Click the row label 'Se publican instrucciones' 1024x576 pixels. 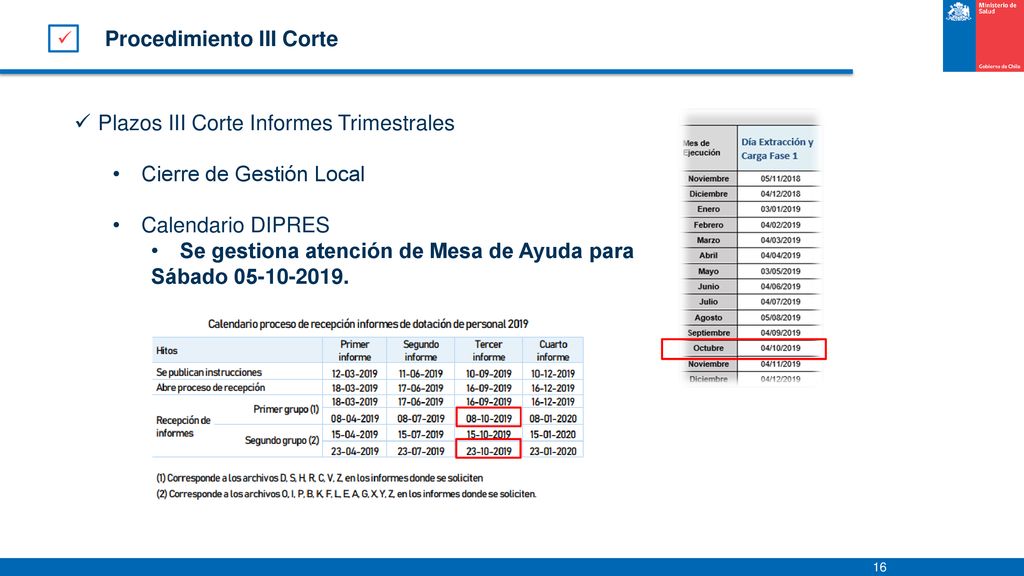coord(209,372)
